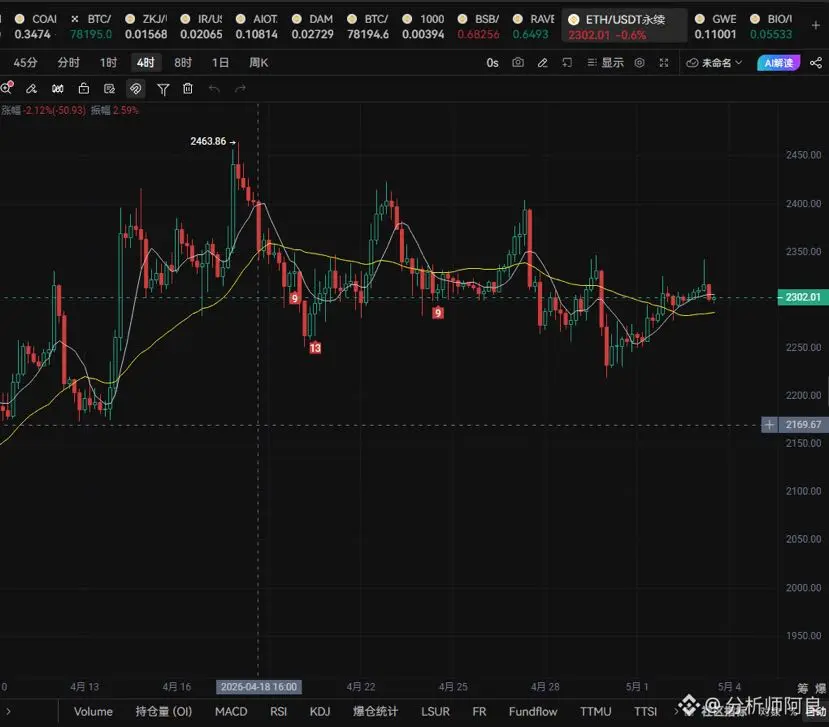Screen dimensions: 829x727
Task: Click the AI解读 button
Action: 779,63
